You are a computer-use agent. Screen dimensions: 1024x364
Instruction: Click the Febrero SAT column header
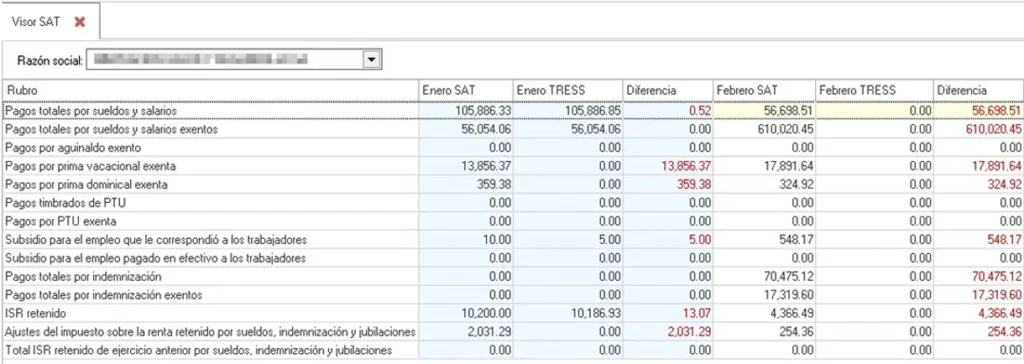[763, 90]
